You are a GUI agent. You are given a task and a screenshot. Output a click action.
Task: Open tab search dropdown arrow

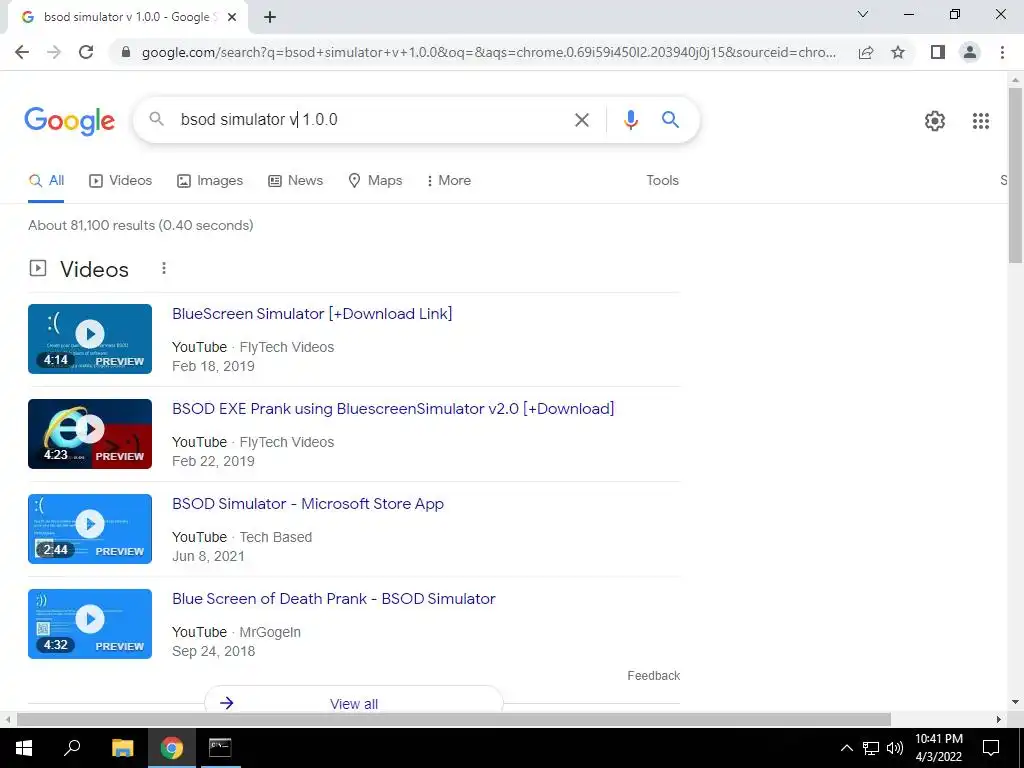point(863,14)
